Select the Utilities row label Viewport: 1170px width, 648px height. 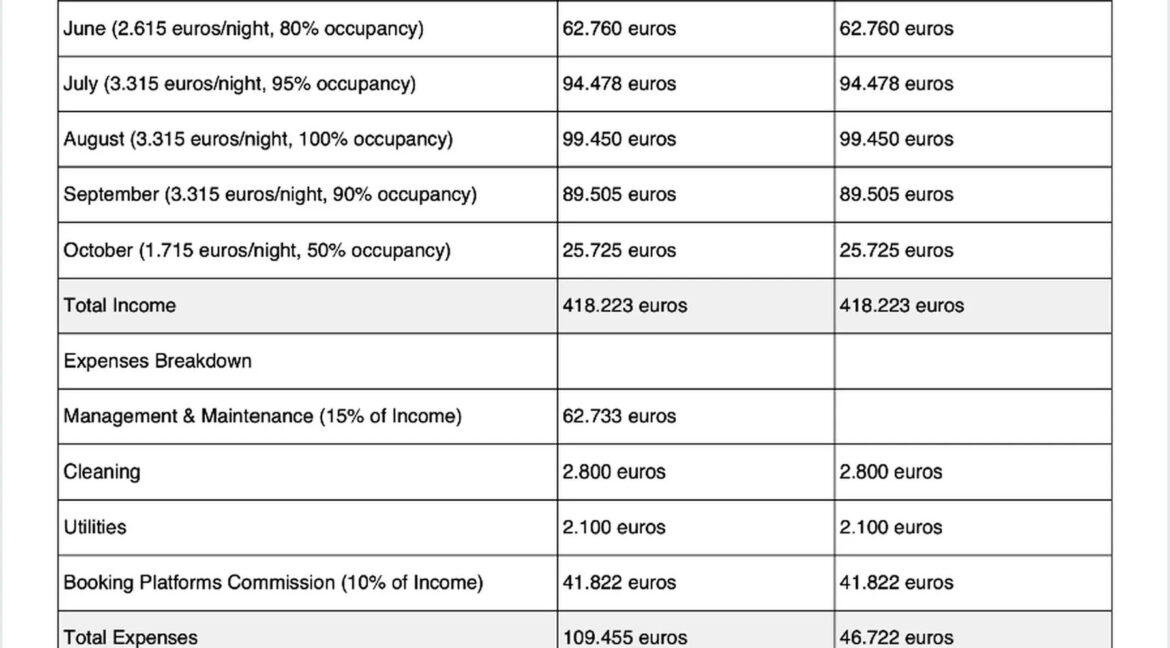pyautogui.click(x=95, y=527)
